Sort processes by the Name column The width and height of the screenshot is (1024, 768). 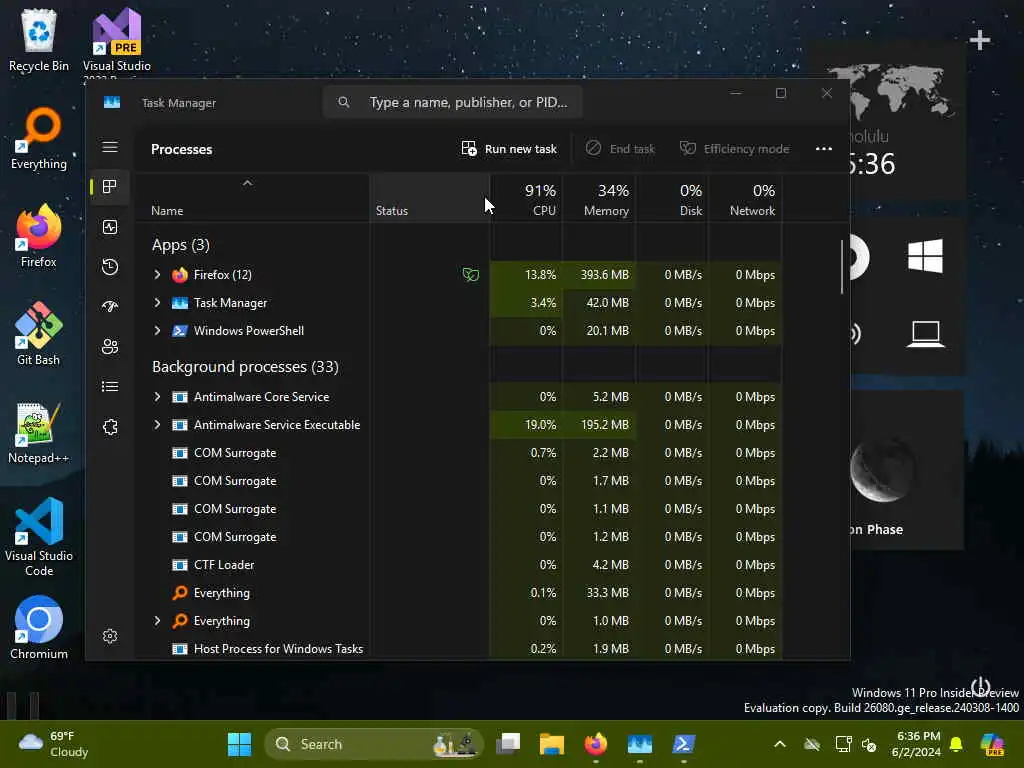point(252,199)
